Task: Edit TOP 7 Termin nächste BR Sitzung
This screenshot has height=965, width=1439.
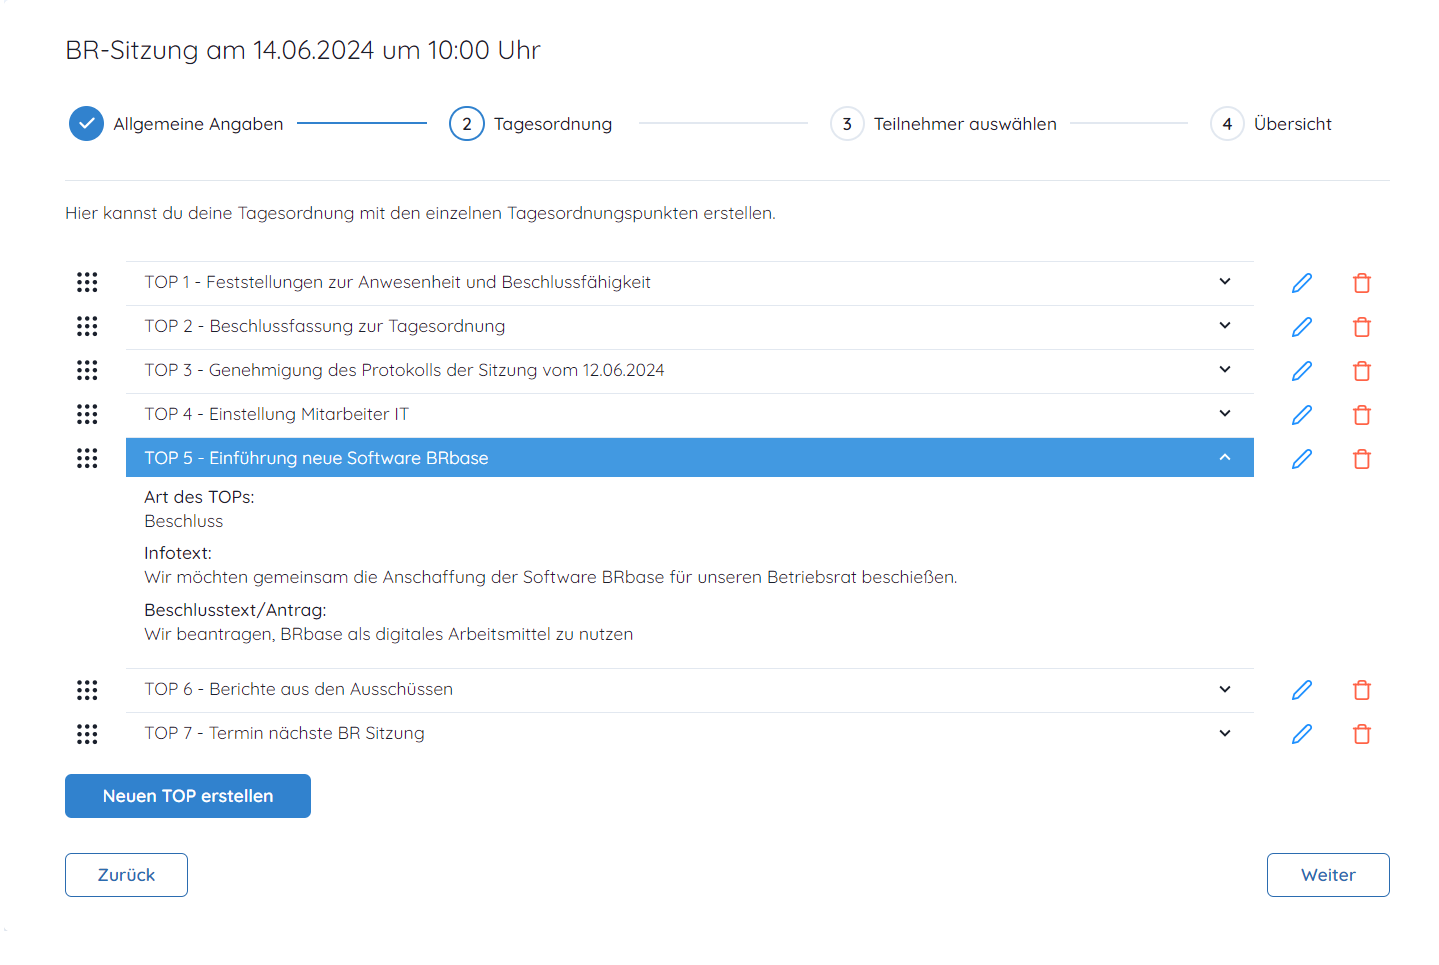Action: [1301, 734]
